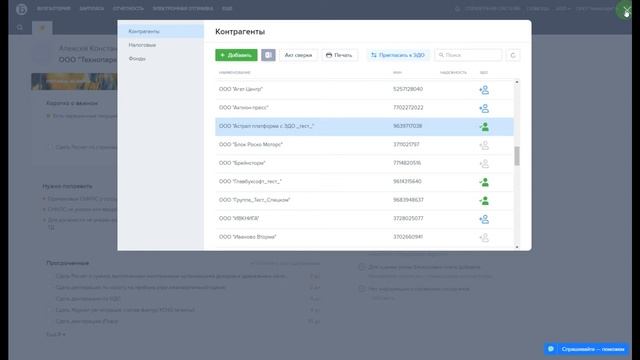The width and height of the screenshot is (640, 360).
Task: Click the grey EDO icon for Блок Роско Моторс
Action: tap(484, 145)
